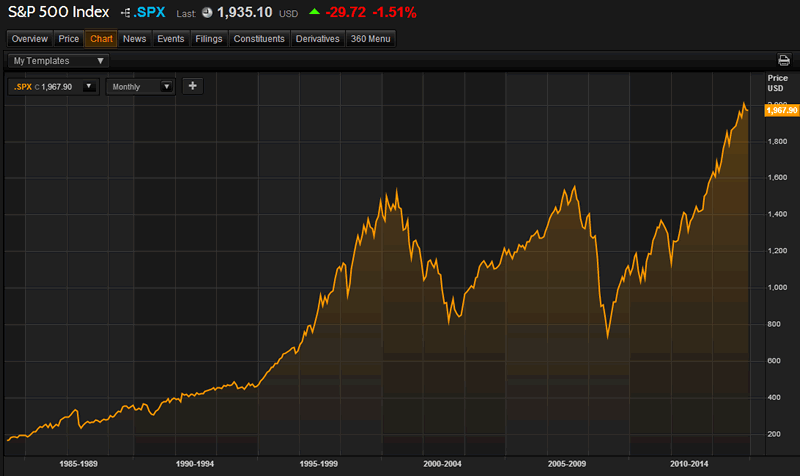
Task: Print the chart using the printer icon
Action: pos(784,60)
